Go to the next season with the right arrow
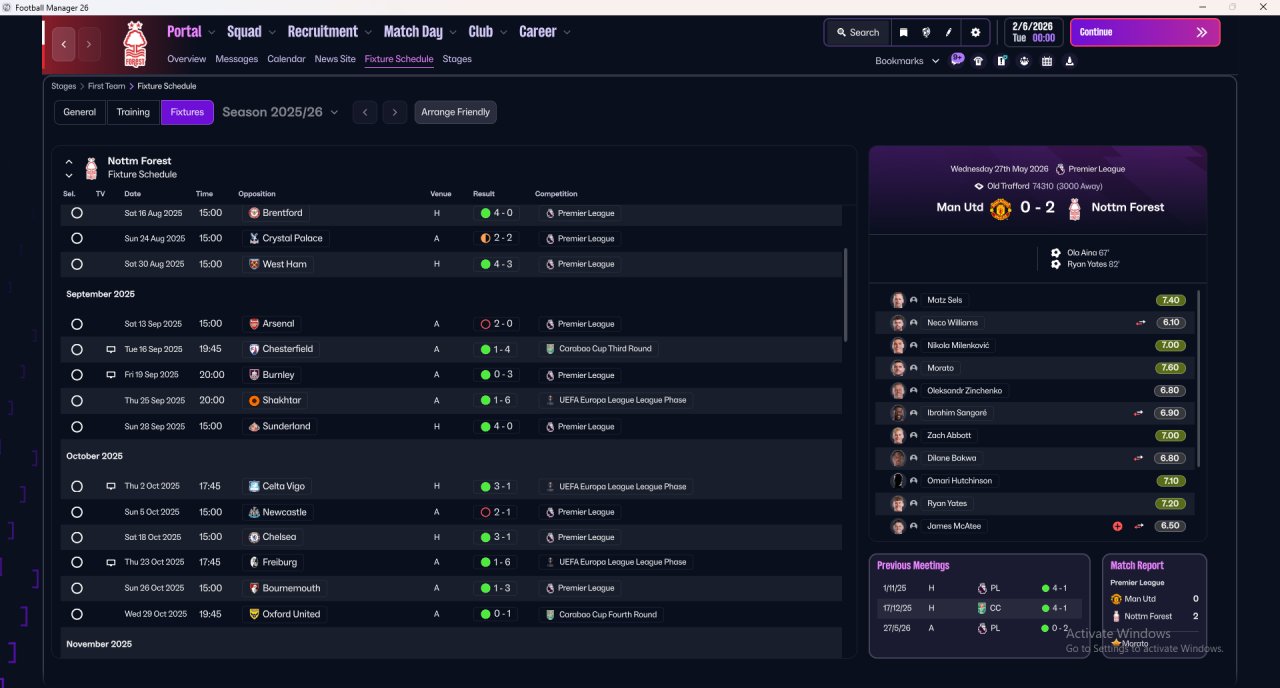Viewport: 1280px width, 688px height. pyautogui.click(x=395, y=112)
